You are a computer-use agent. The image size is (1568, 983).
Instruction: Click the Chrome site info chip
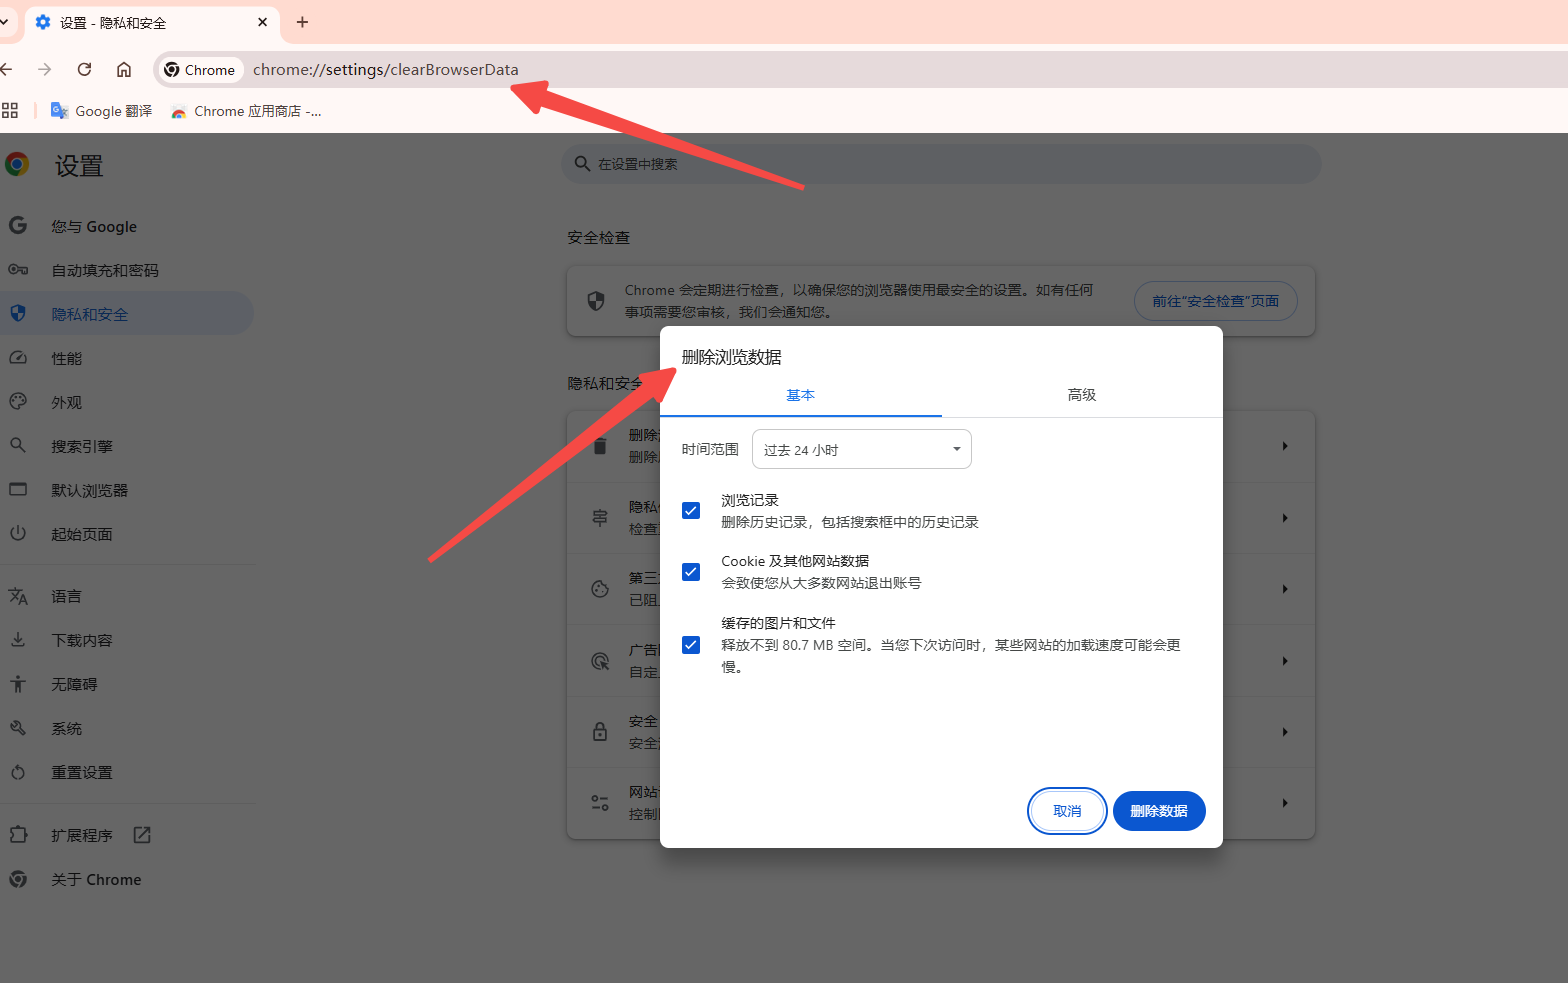point(200,69)
